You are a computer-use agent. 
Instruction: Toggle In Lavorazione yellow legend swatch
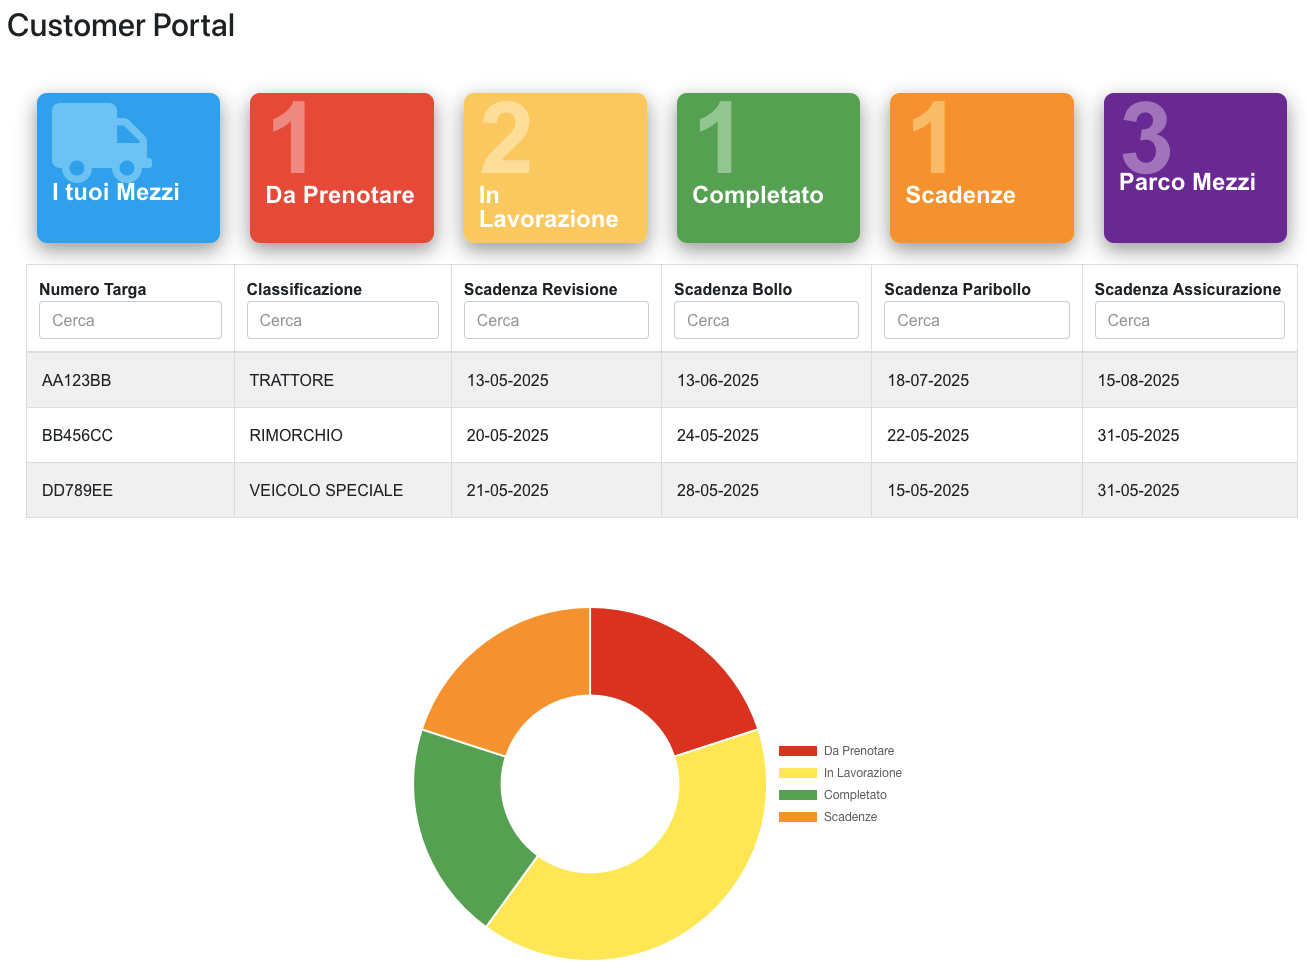pos(797,773)
